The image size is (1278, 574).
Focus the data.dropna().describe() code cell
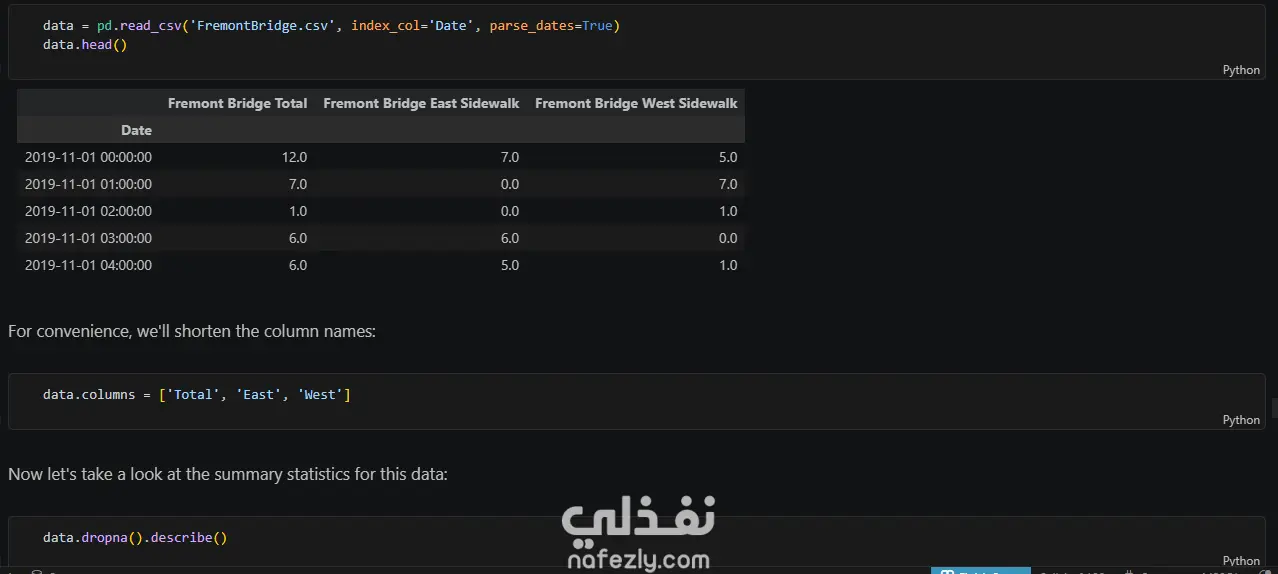click(636, 544)
